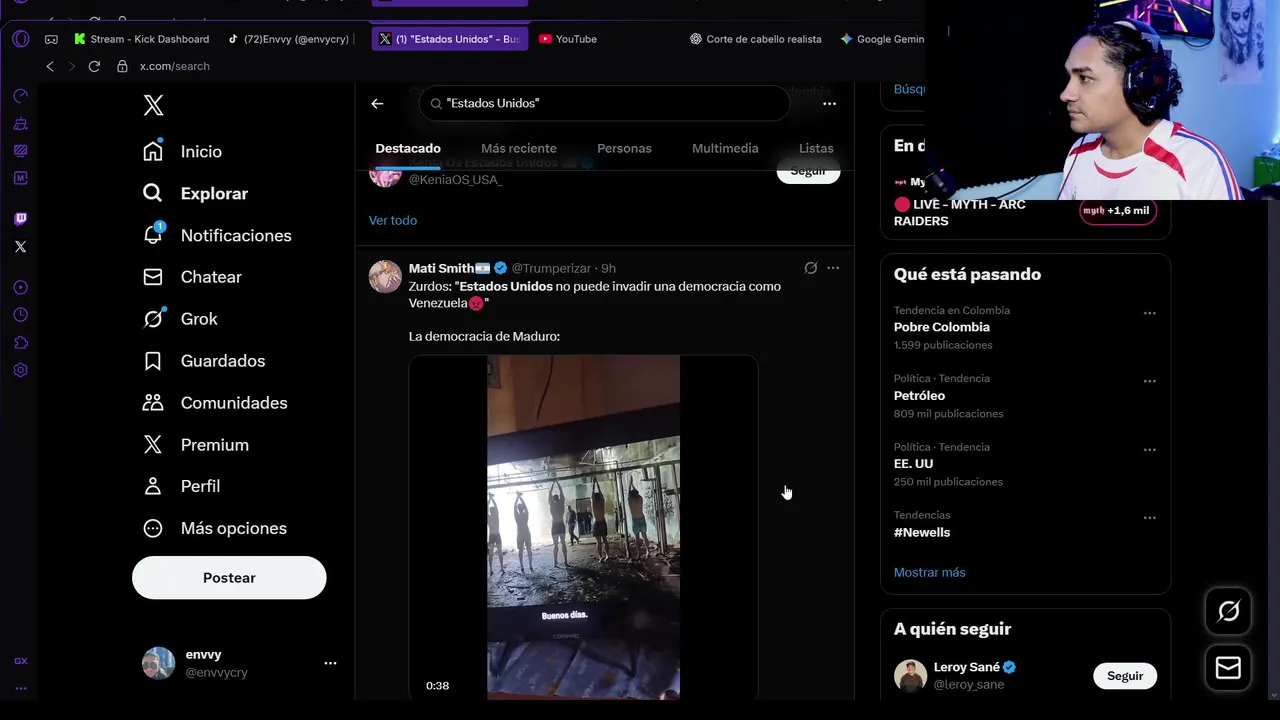1280x720 pixels.
Task: Open more options on Mati Smith post
Action: tap(833, 268)
